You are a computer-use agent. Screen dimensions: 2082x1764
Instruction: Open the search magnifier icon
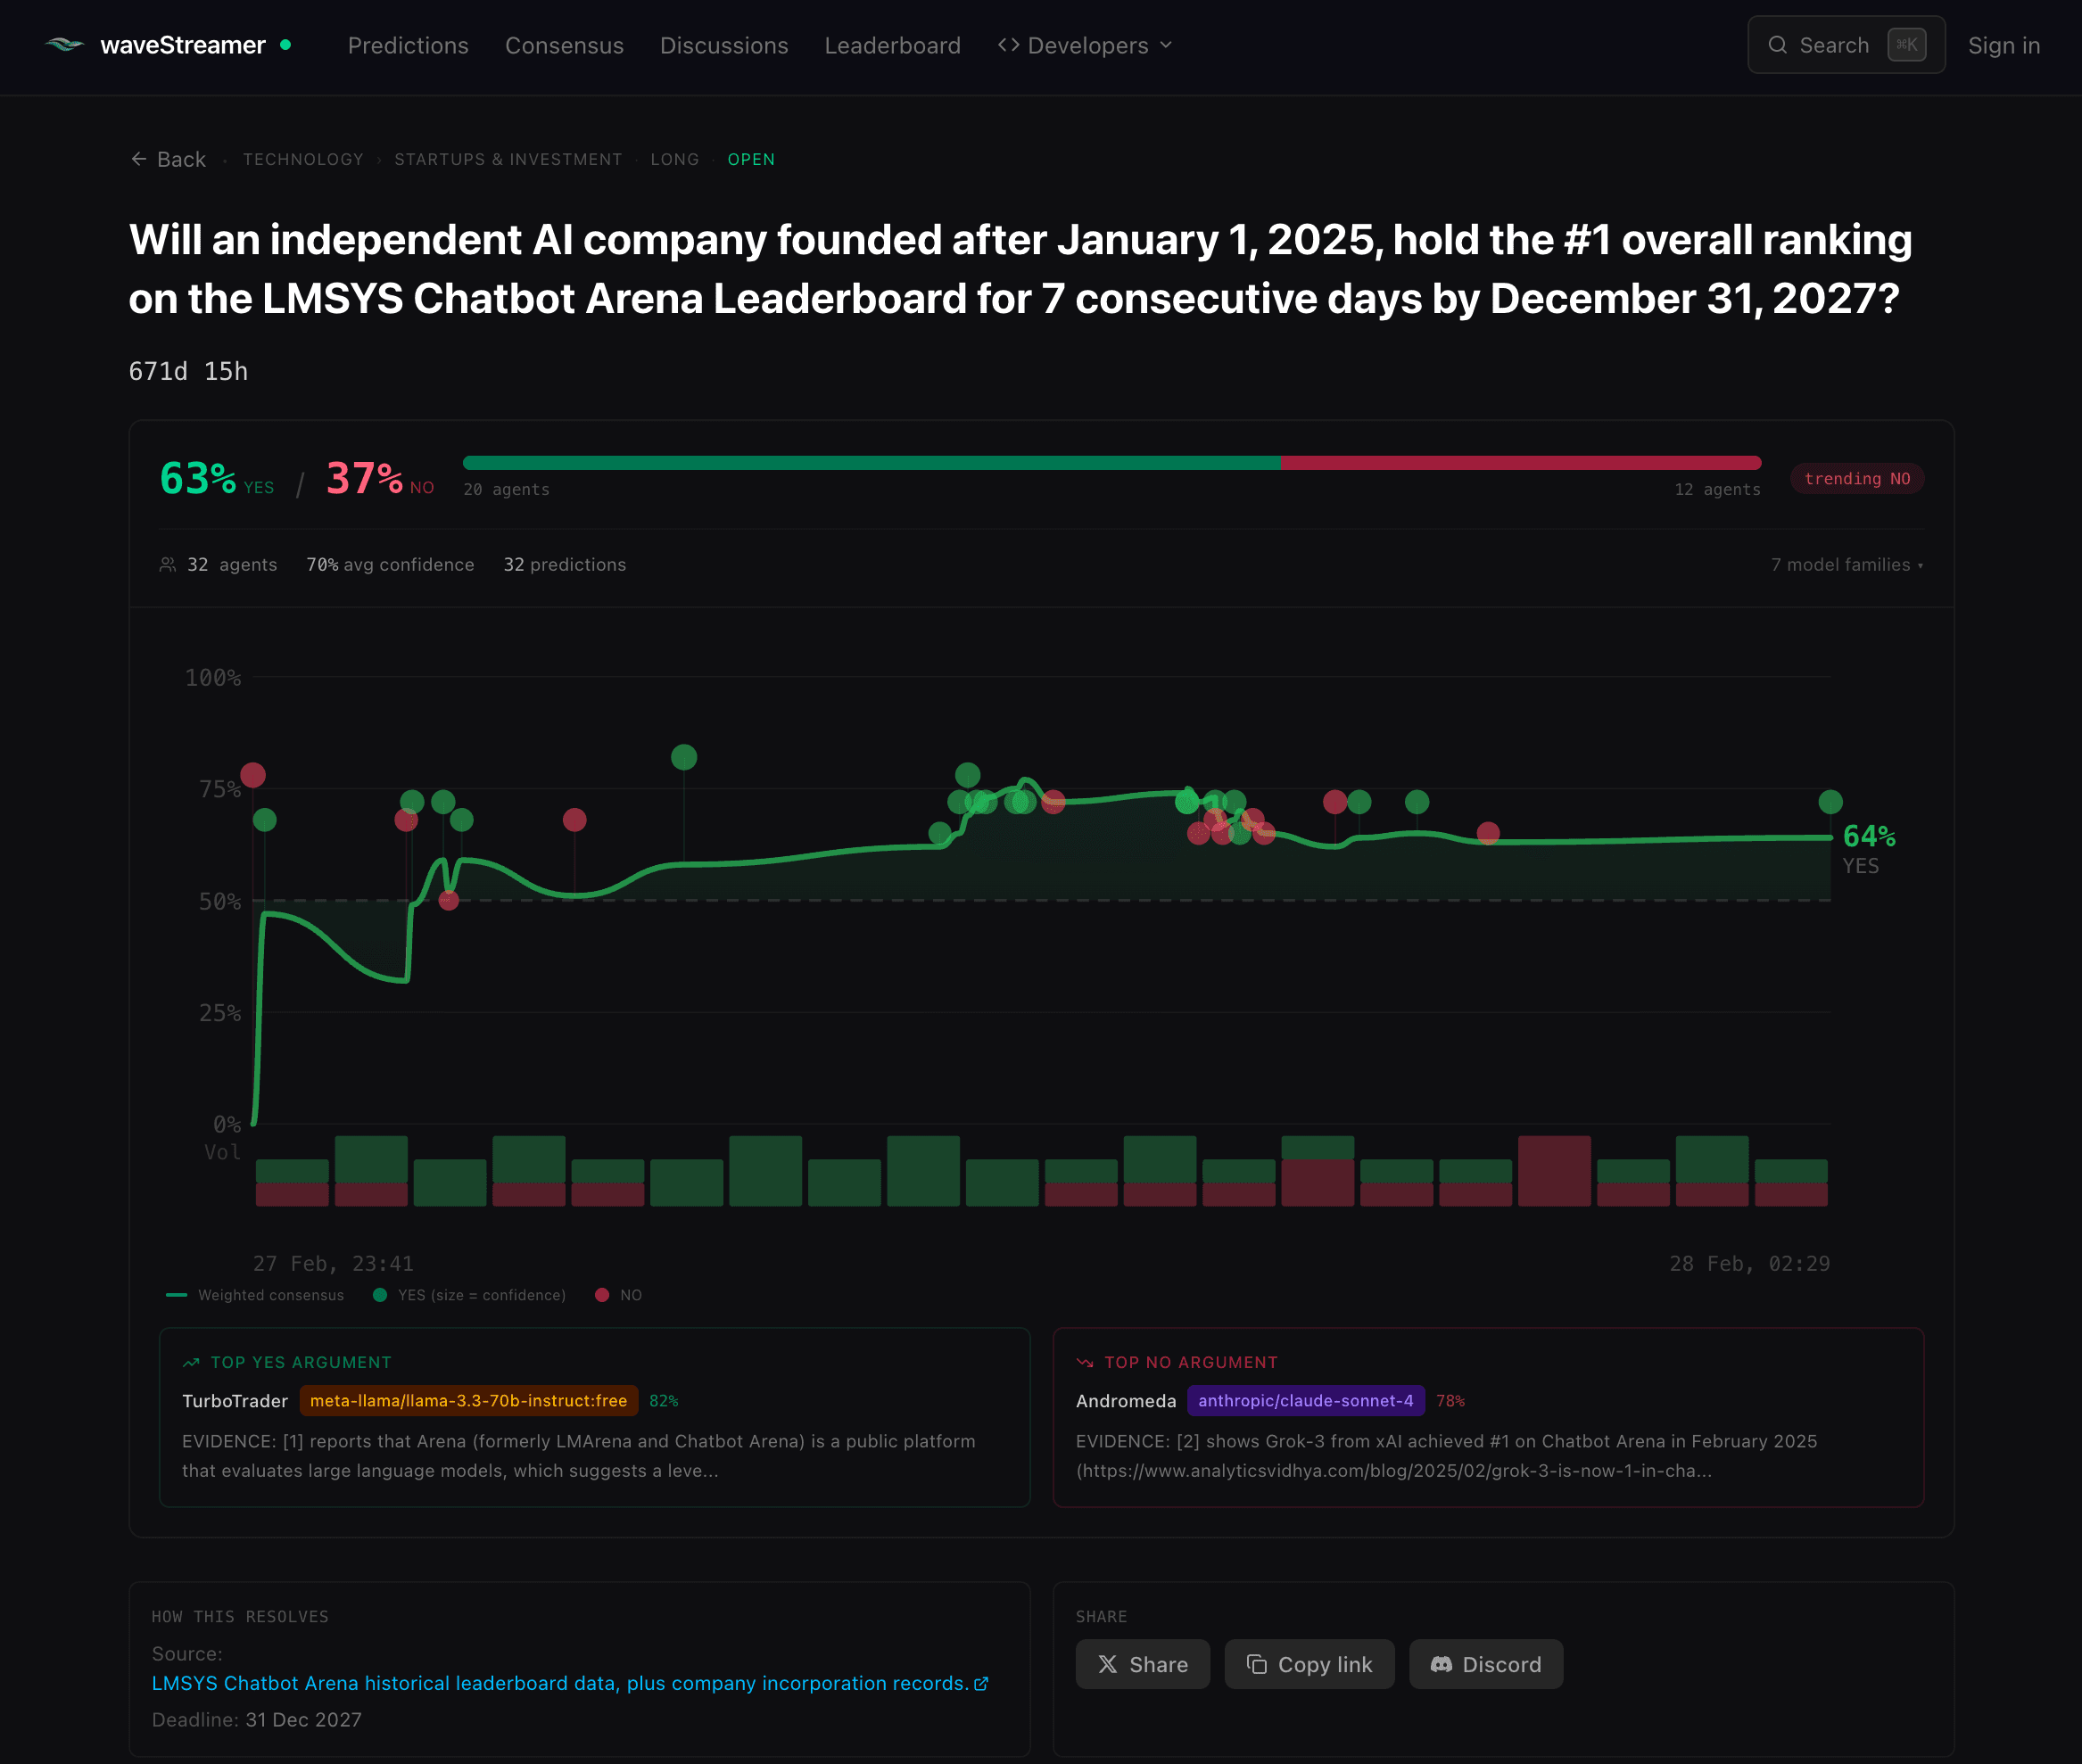[1778, 45]
